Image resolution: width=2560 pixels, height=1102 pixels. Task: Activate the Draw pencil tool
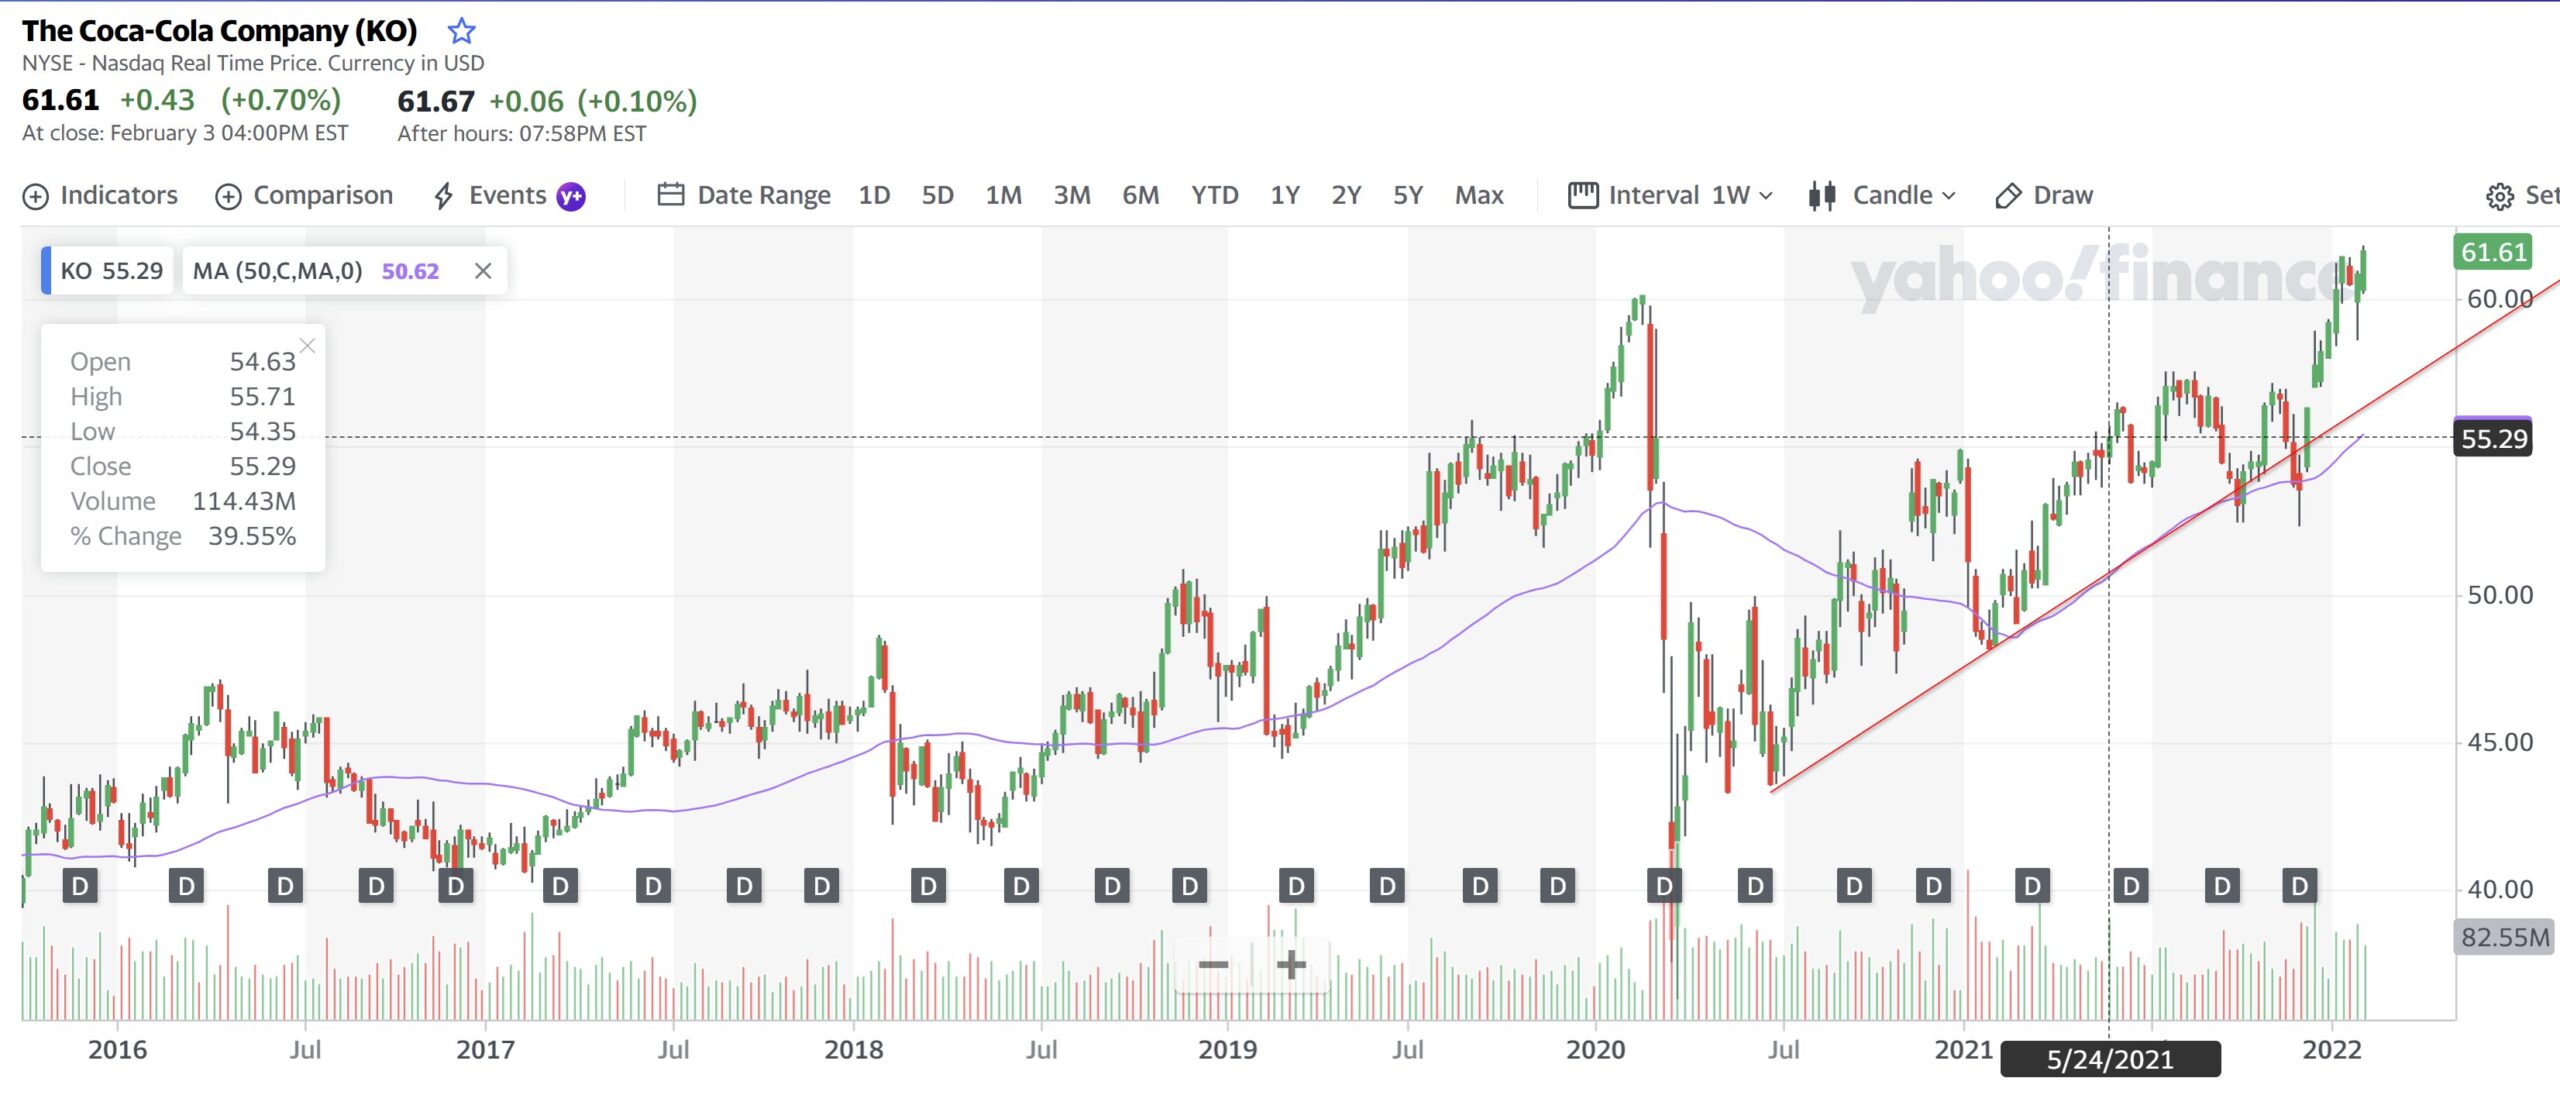coord(2043,195)
